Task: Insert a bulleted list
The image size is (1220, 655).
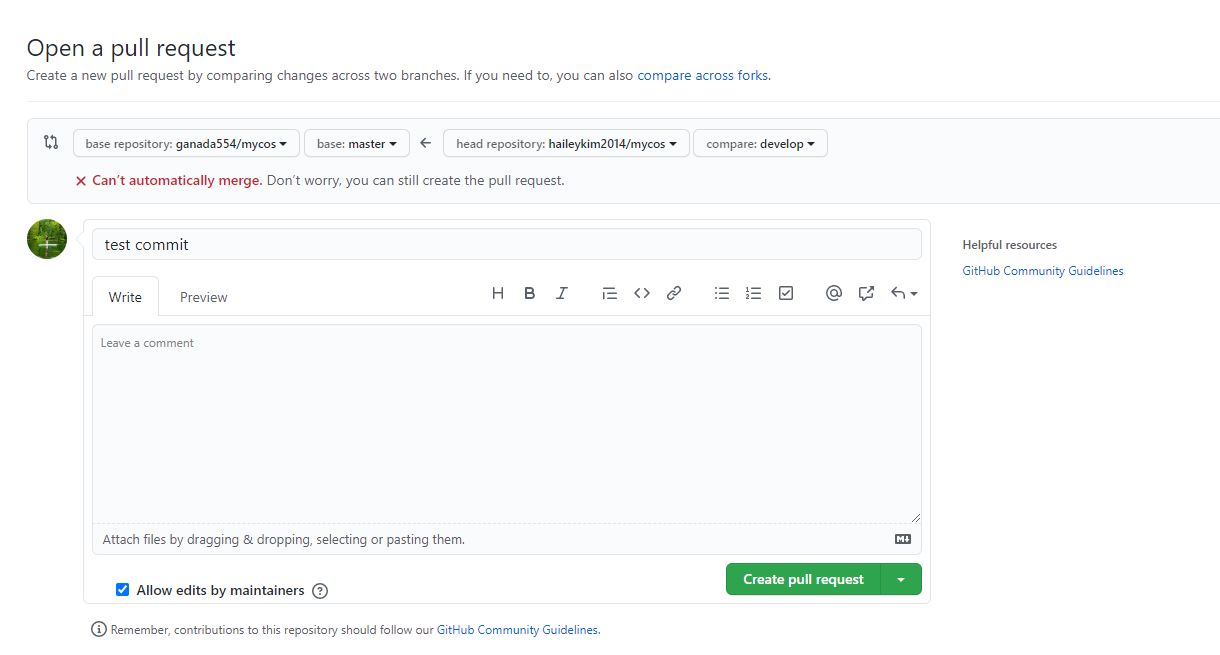Action: pos(722,293)
